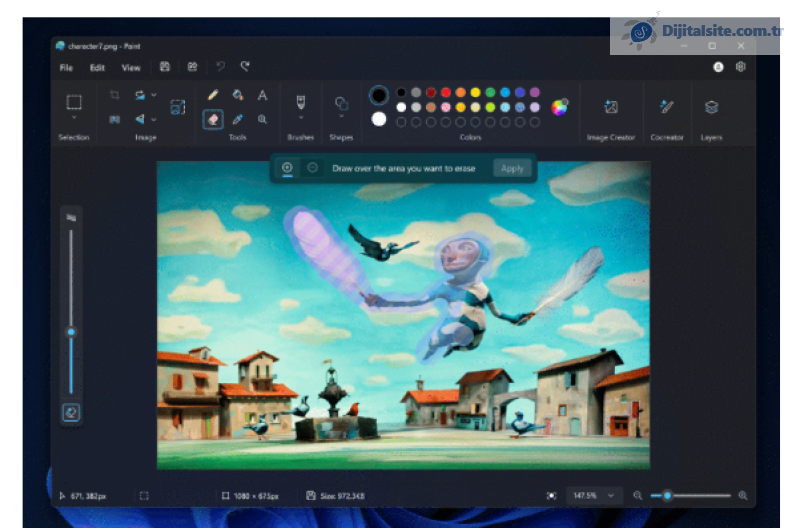
Task: Open Paint settings gear
Action: (741, 67)
